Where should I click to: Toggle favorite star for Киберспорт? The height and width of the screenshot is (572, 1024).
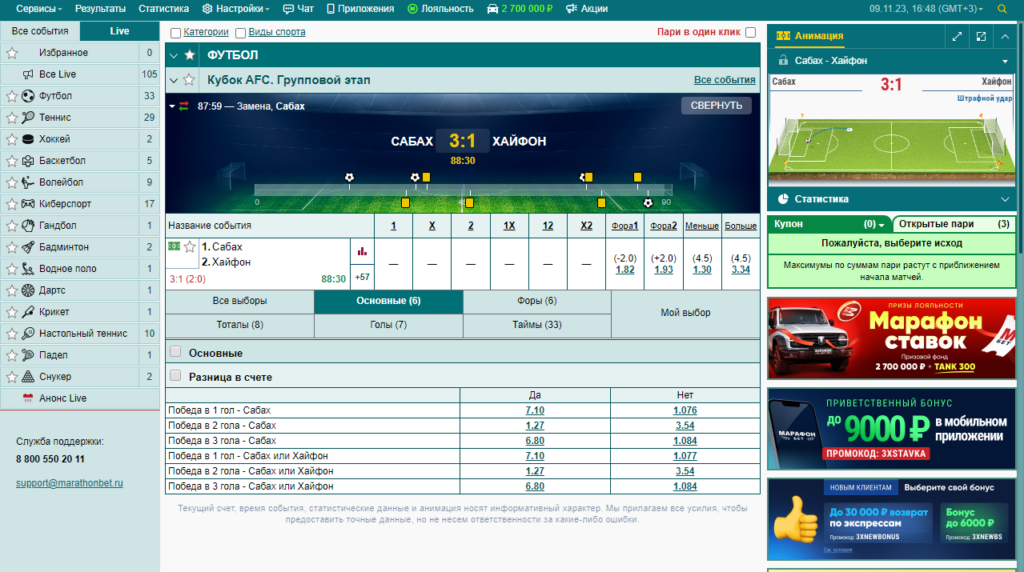click(x=12, y=204)
